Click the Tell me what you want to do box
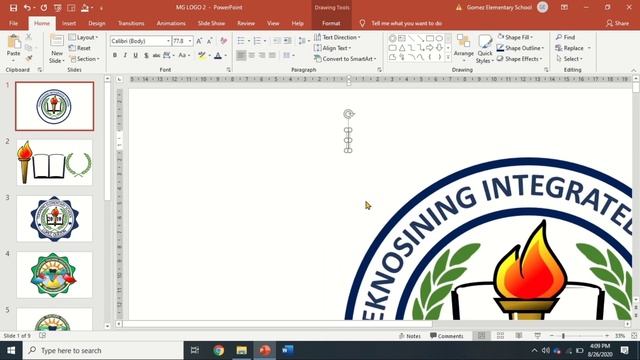This screenshot has width=640, height=360. tap(407, 23)
